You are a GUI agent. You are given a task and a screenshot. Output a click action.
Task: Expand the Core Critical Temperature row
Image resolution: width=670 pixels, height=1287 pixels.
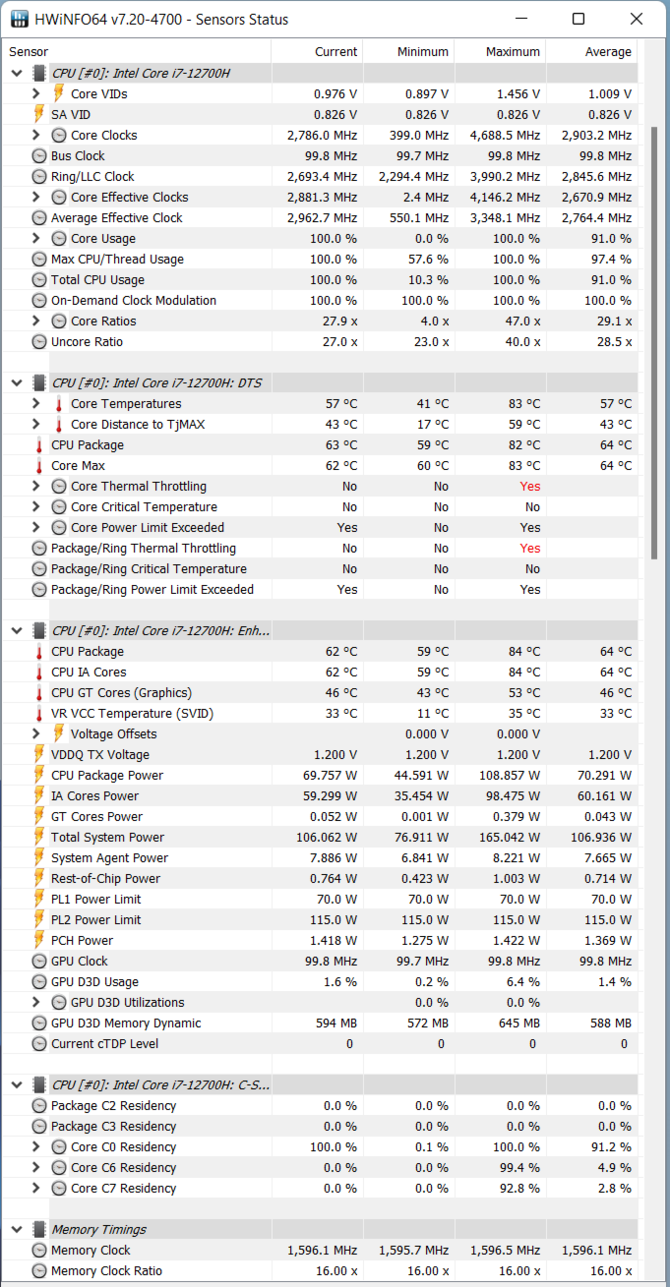[x=36, y=507]
